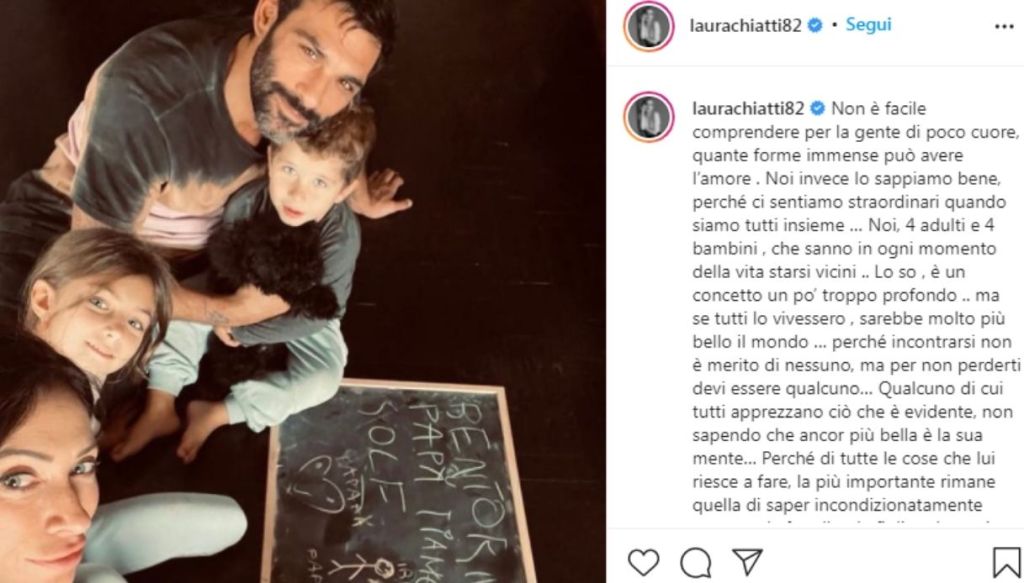Image resolution: width=1024 pixels, height=583 pixels.
Task: Open the header profile picture of laurachiatti82
Action: 648,27
